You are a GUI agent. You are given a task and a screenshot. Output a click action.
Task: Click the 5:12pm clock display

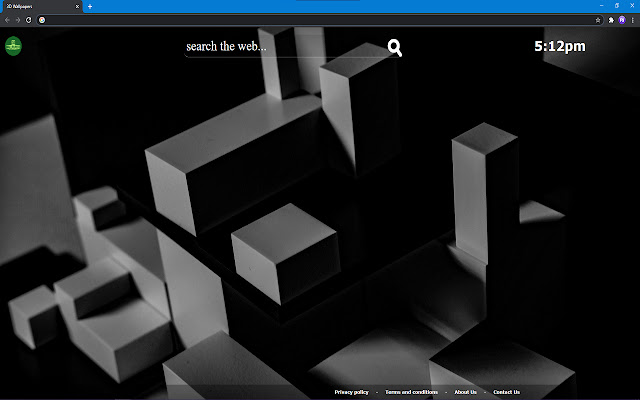(x=560, y=46)
